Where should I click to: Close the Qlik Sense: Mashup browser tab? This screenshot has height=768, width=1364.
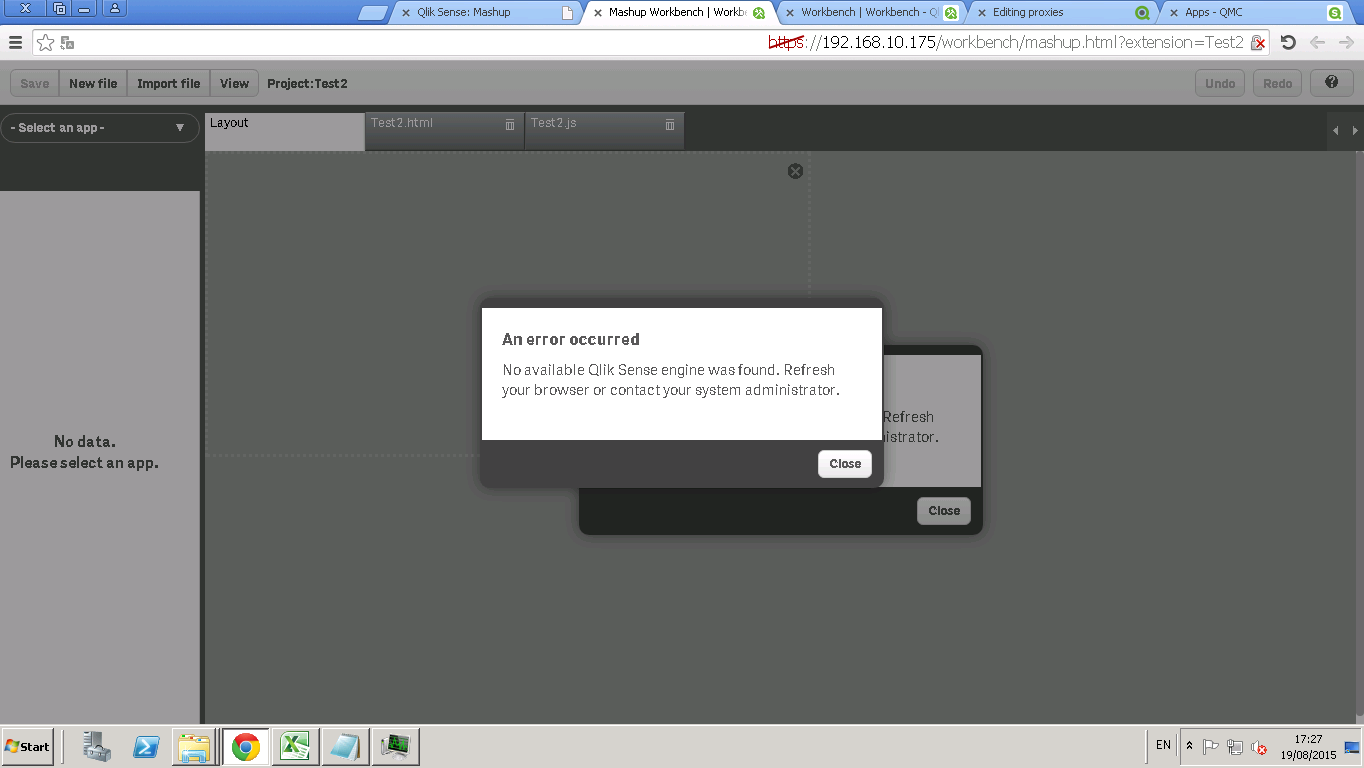(x=406, y=13)
